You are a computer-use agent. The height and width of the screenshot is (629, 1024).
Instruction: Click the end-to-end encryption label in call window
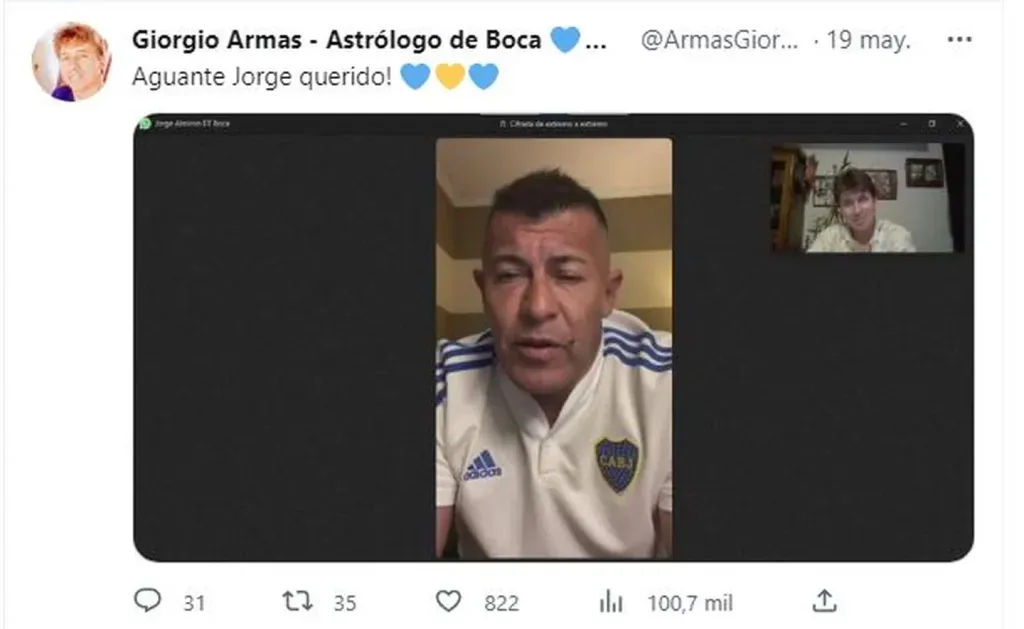point(553,123)
